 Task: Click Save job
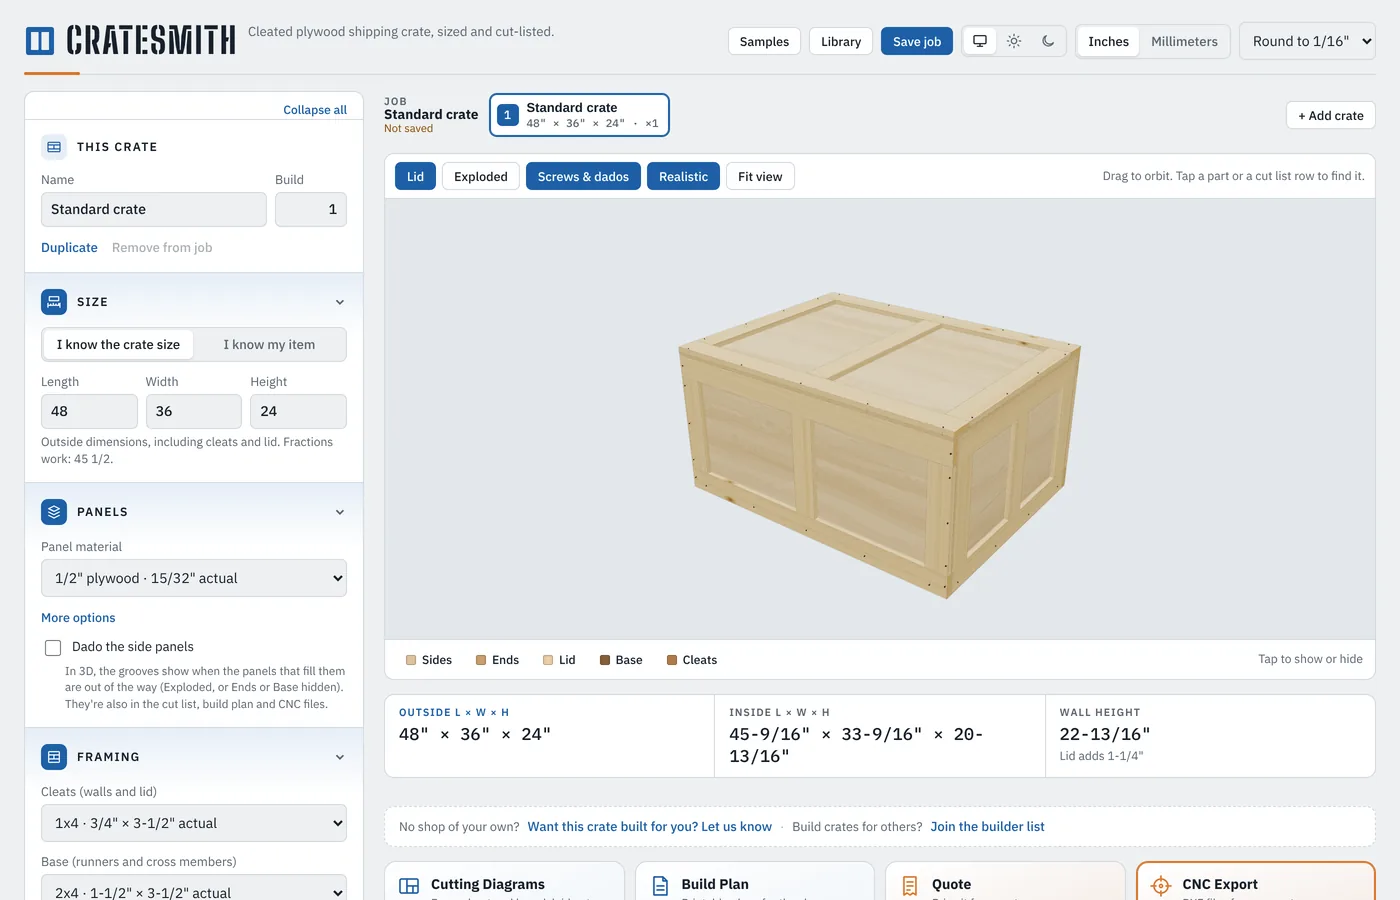tap(917, 41)
